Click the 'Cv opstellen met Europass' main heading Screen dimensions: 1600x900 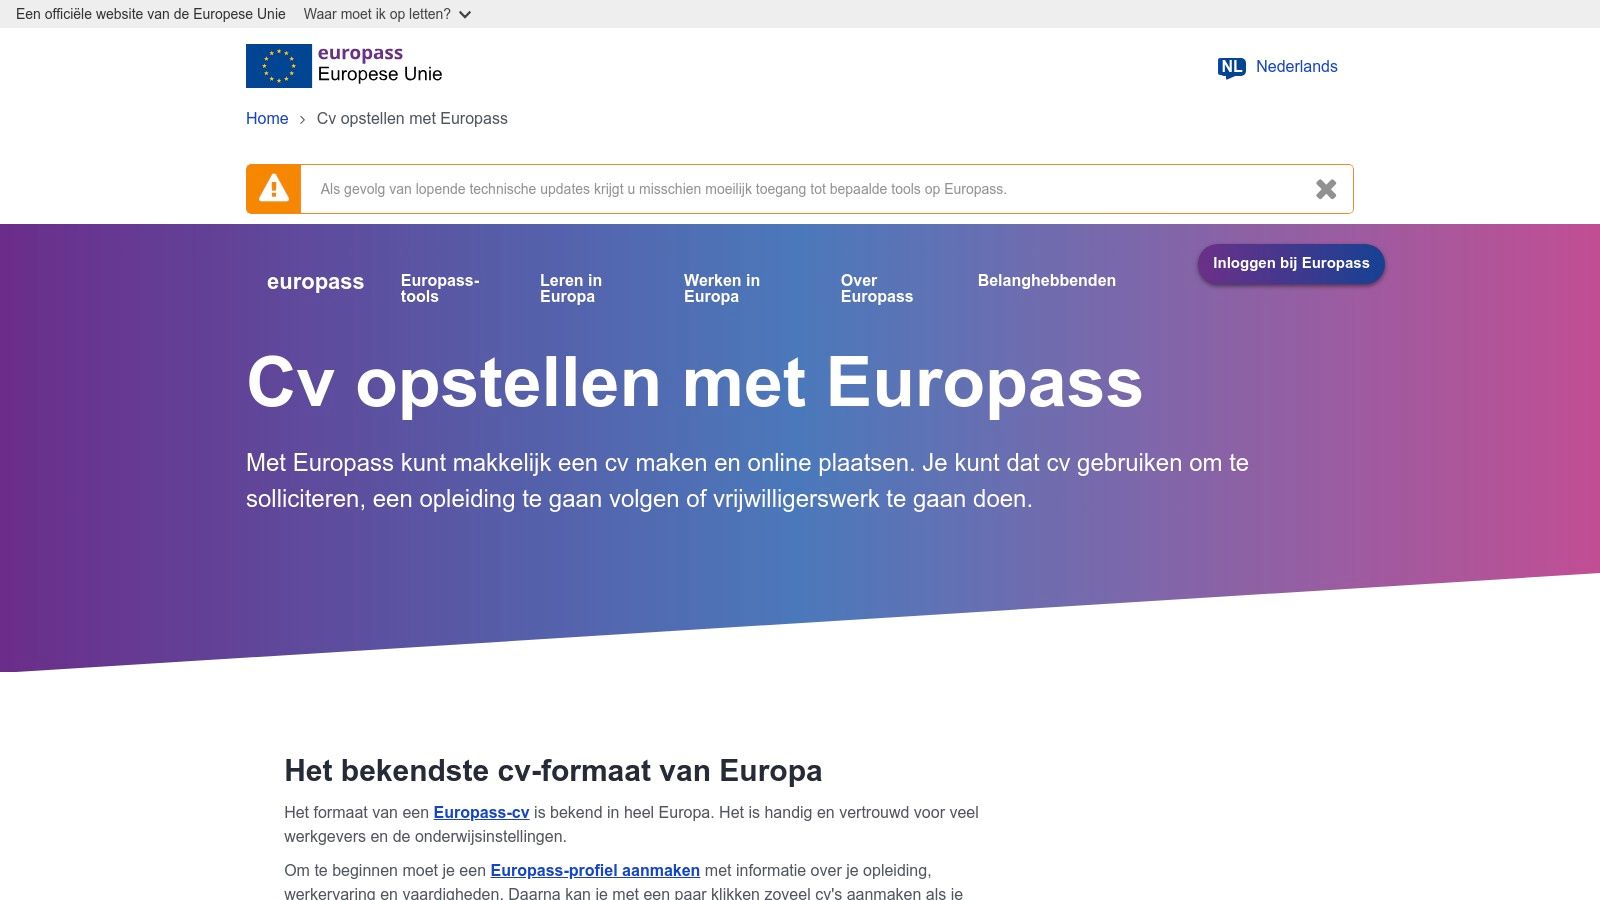point(694,383)
